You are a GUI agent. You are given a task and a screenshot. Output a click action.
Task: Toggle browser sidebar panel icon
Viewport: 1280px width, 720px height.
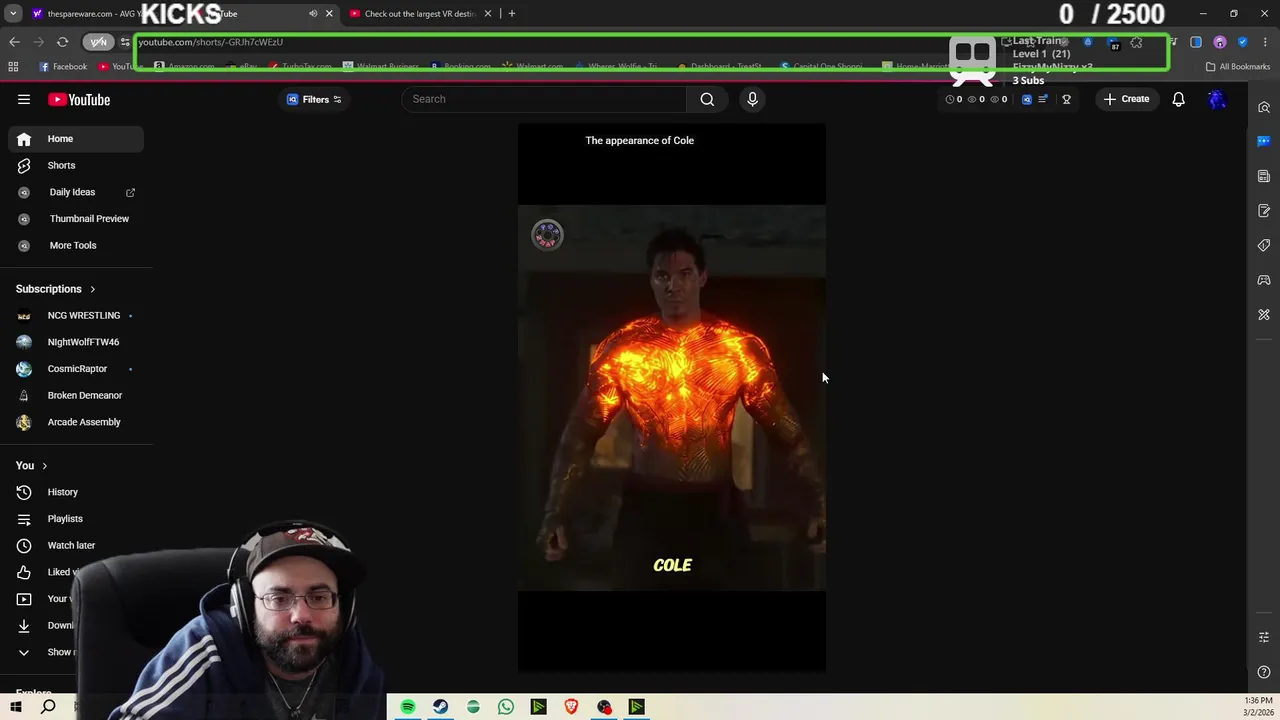[1196, 42]
